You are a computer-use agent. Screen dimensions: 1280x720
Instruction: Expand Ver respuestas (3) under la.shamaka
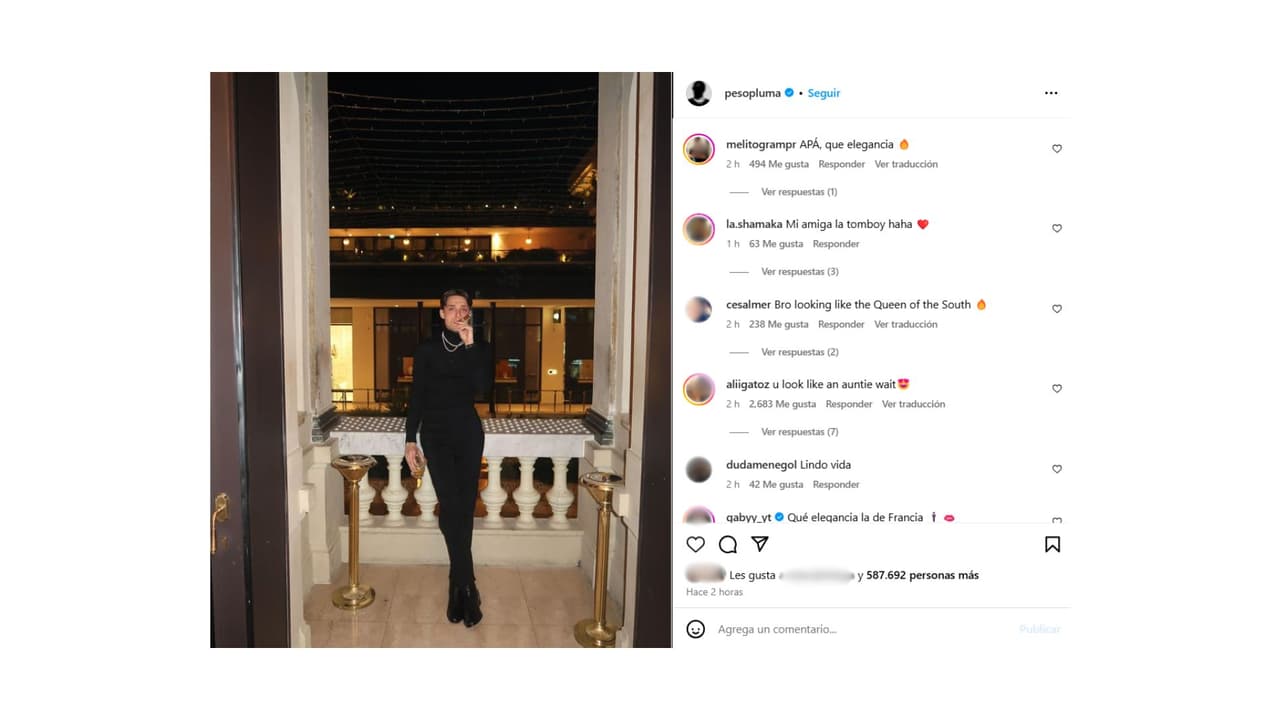[799, 272]
